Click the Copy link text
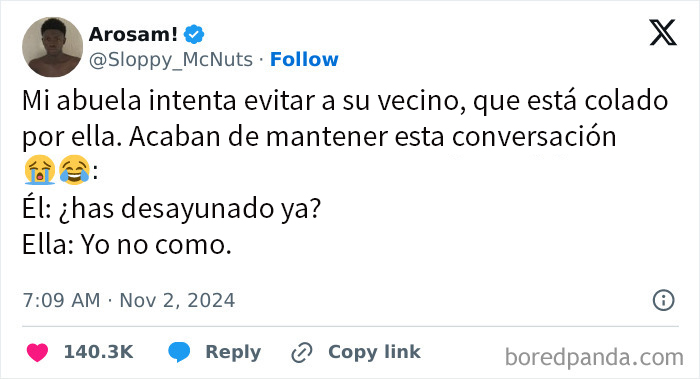Screen dimensions: 700x379 pyautogui.click(x=374, y=352)
